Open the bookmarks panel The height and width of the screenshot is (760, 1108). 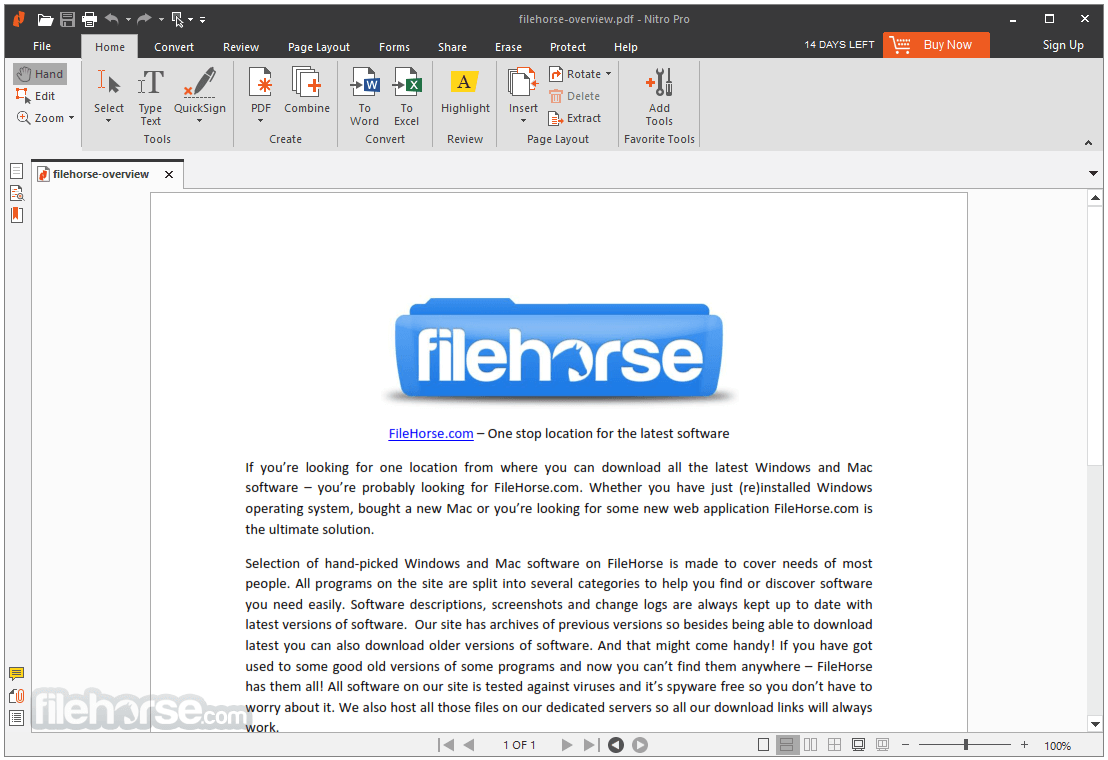click(16, 214)
